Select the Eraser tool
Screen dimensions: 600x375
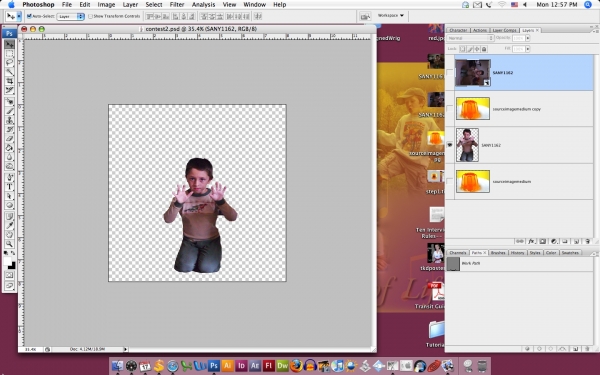click(x=9, y=139)
